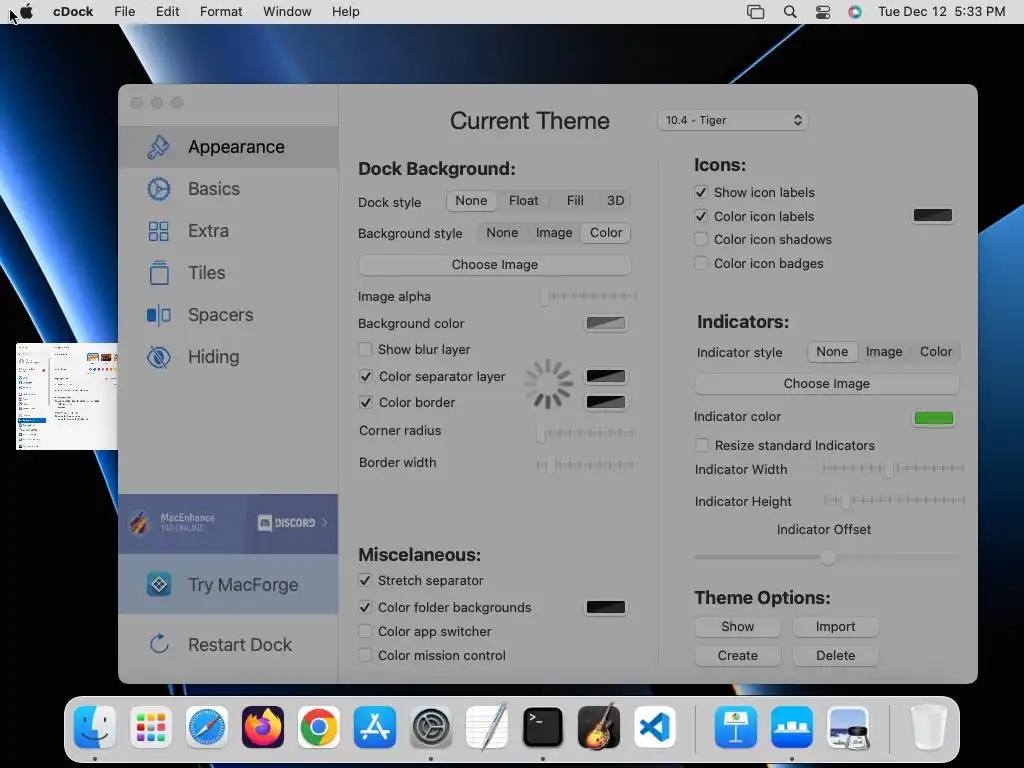Launch Safari from the Dock
The width and height of the screenshot is (1024, 768).
(x=207, y=727)
